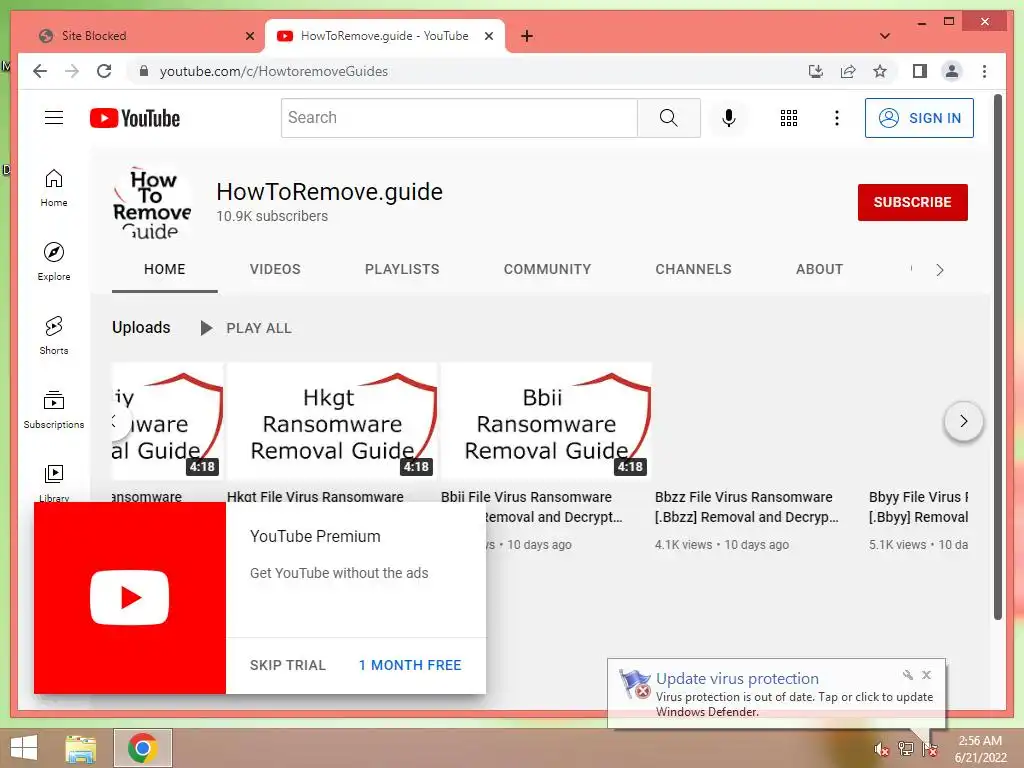Image resolution: width=1024 pixels, height=768 pixels.
Task: Click the HowToRemove.guide channel avatar
Action: (152, 202)
